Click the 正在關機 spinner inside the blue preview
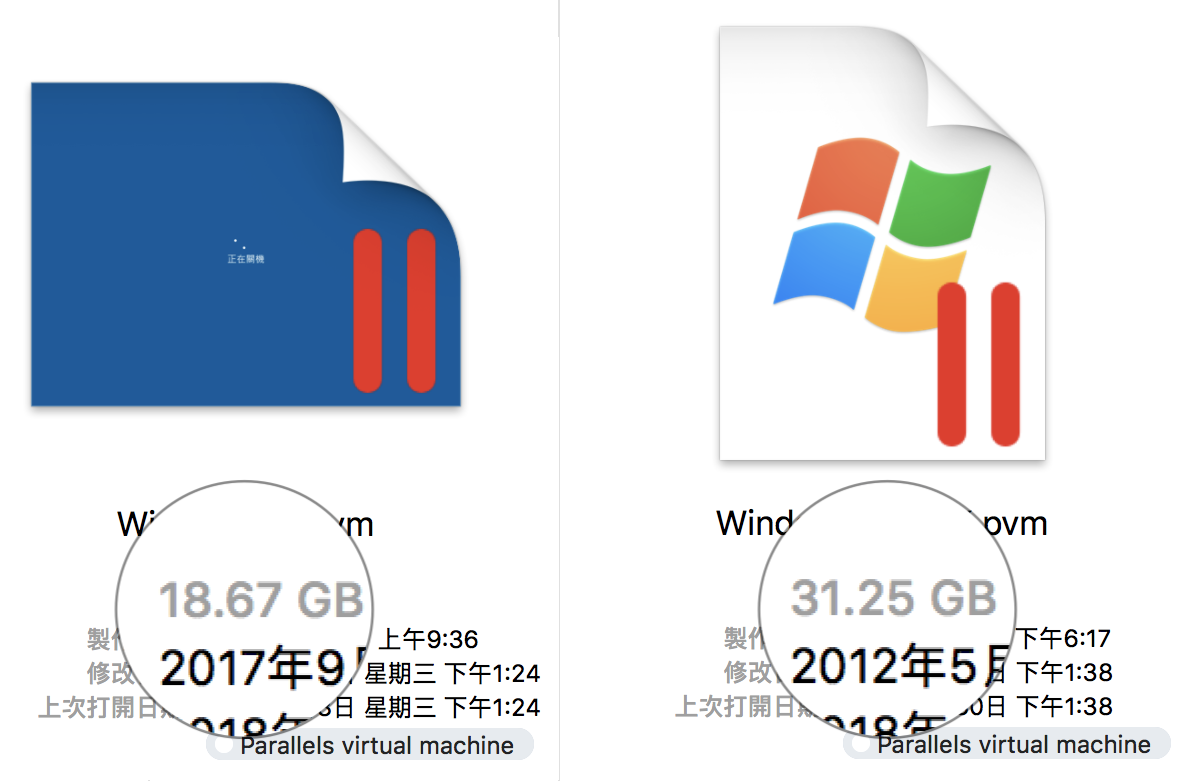1188x781 pixels. [245, 251]
